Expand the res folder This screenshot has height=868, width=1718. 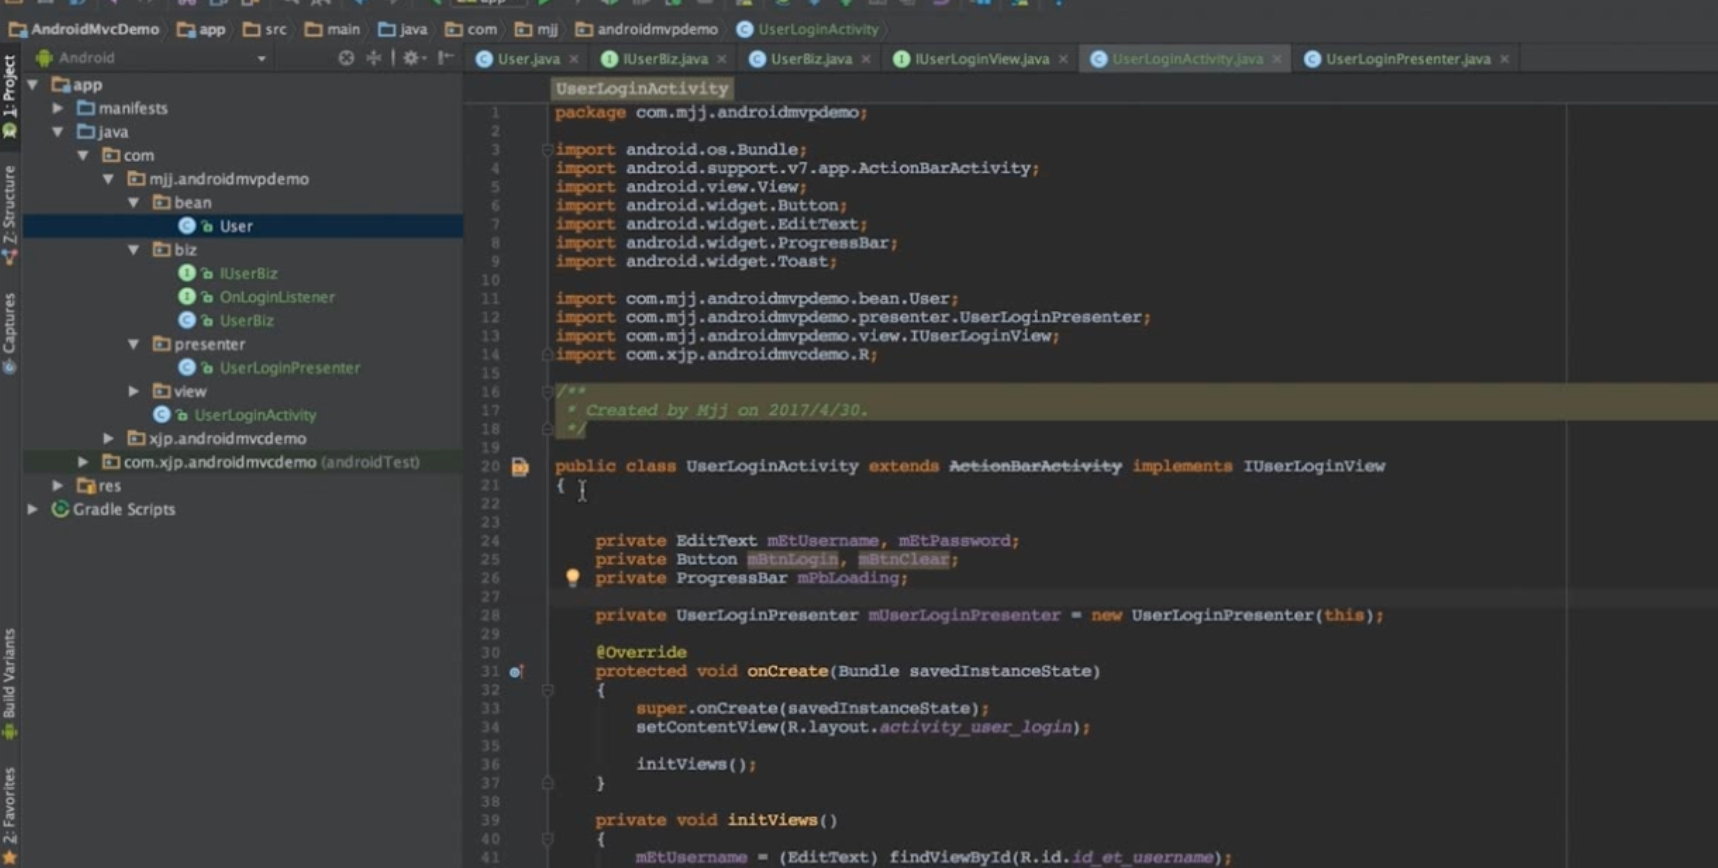point(58,486)
